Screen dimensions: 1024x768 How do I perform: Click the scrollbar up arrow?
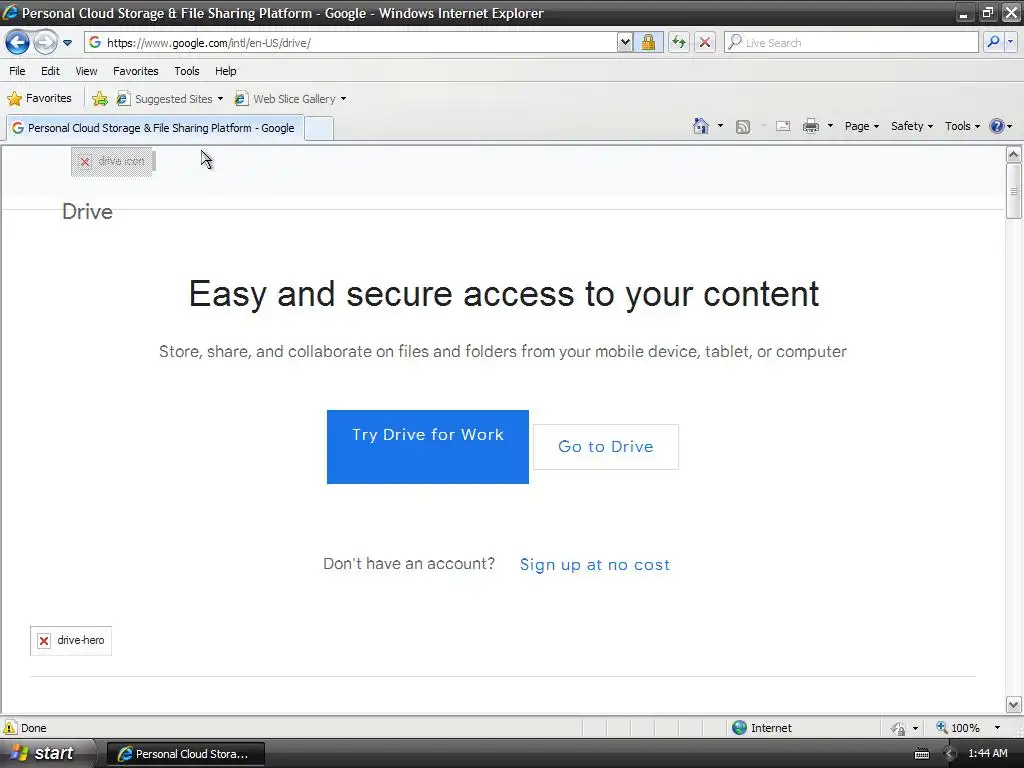point(1014,155)
